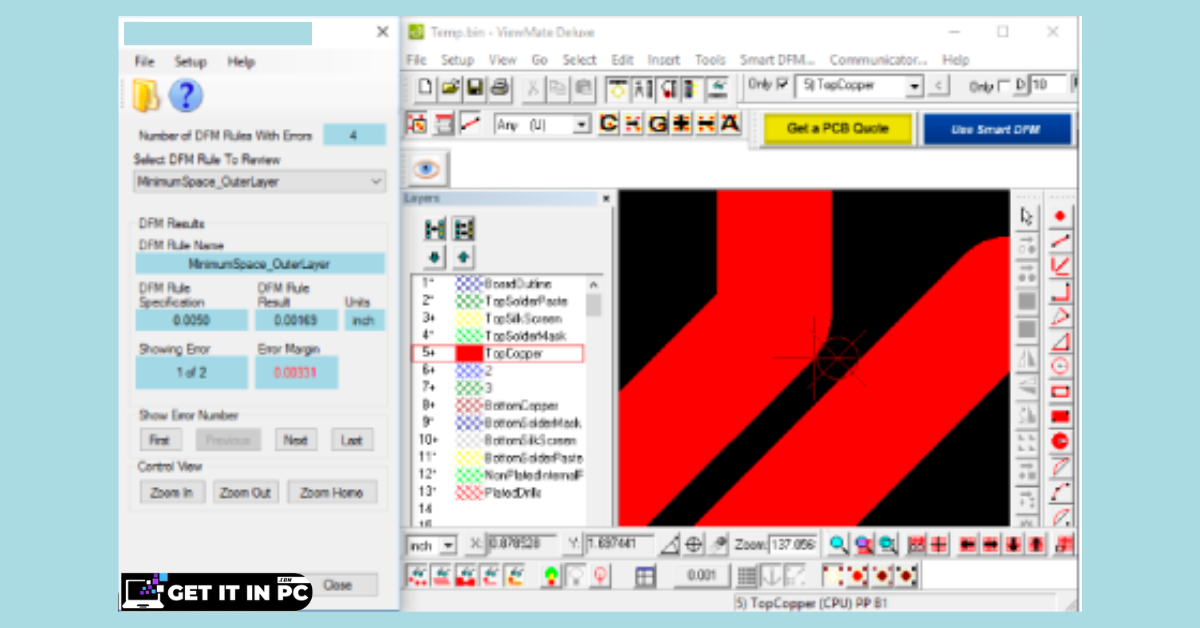Click the Open file folder icon in ViewMate toolbar
This screenshot has height=628, width=1200.
tap(450, 87)
